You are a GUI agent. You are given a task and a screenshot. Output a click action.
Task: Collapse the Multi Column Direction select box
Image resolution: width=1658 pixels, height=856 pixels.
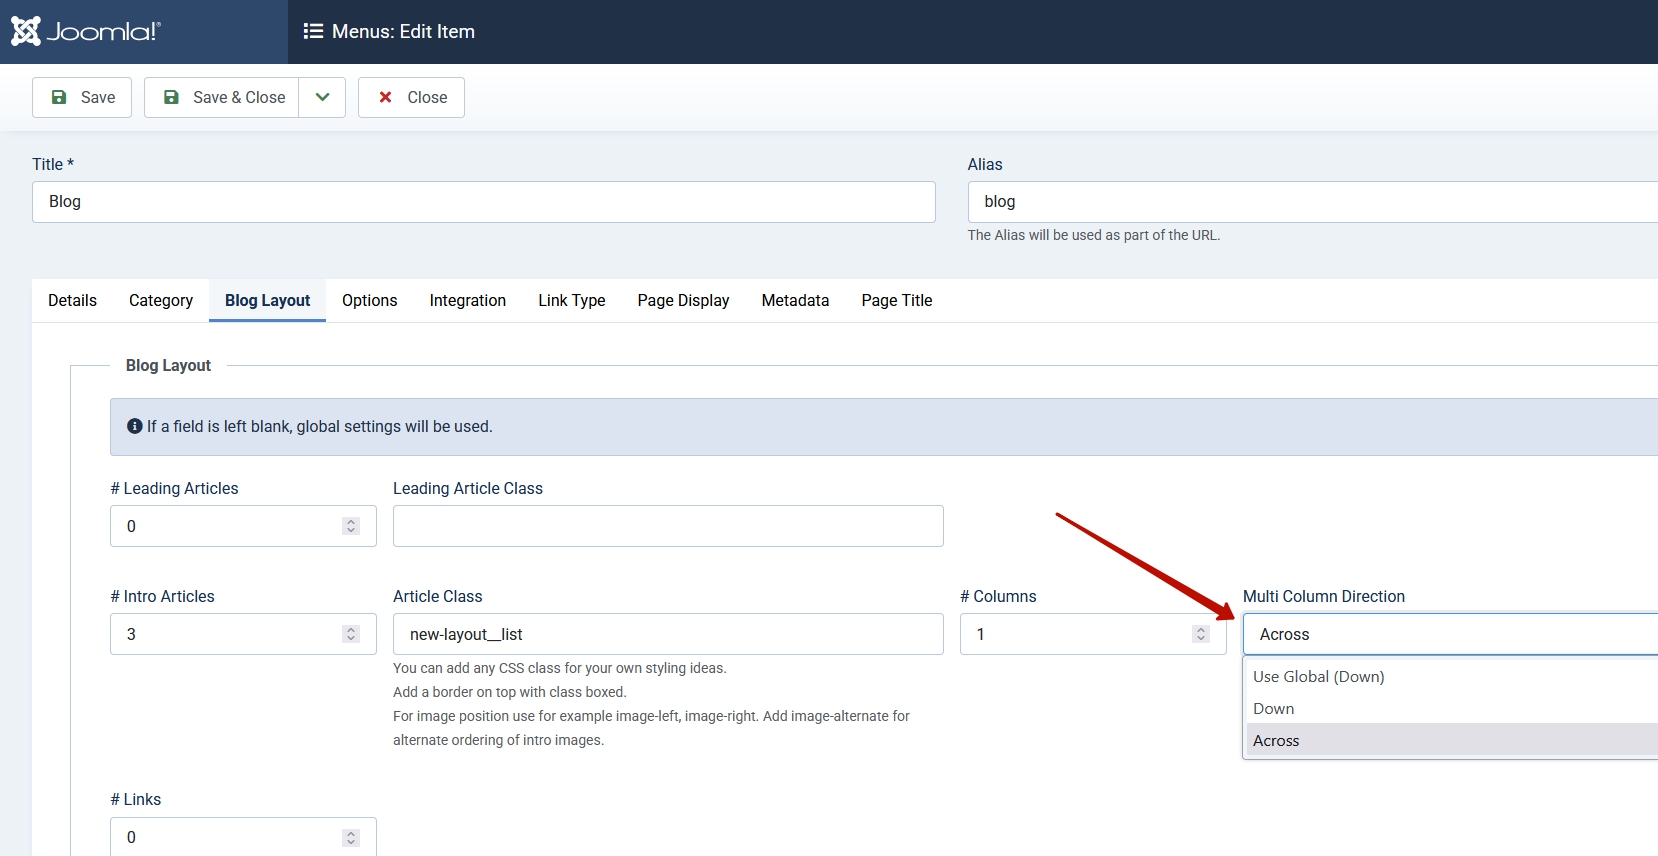(1450, 634)
